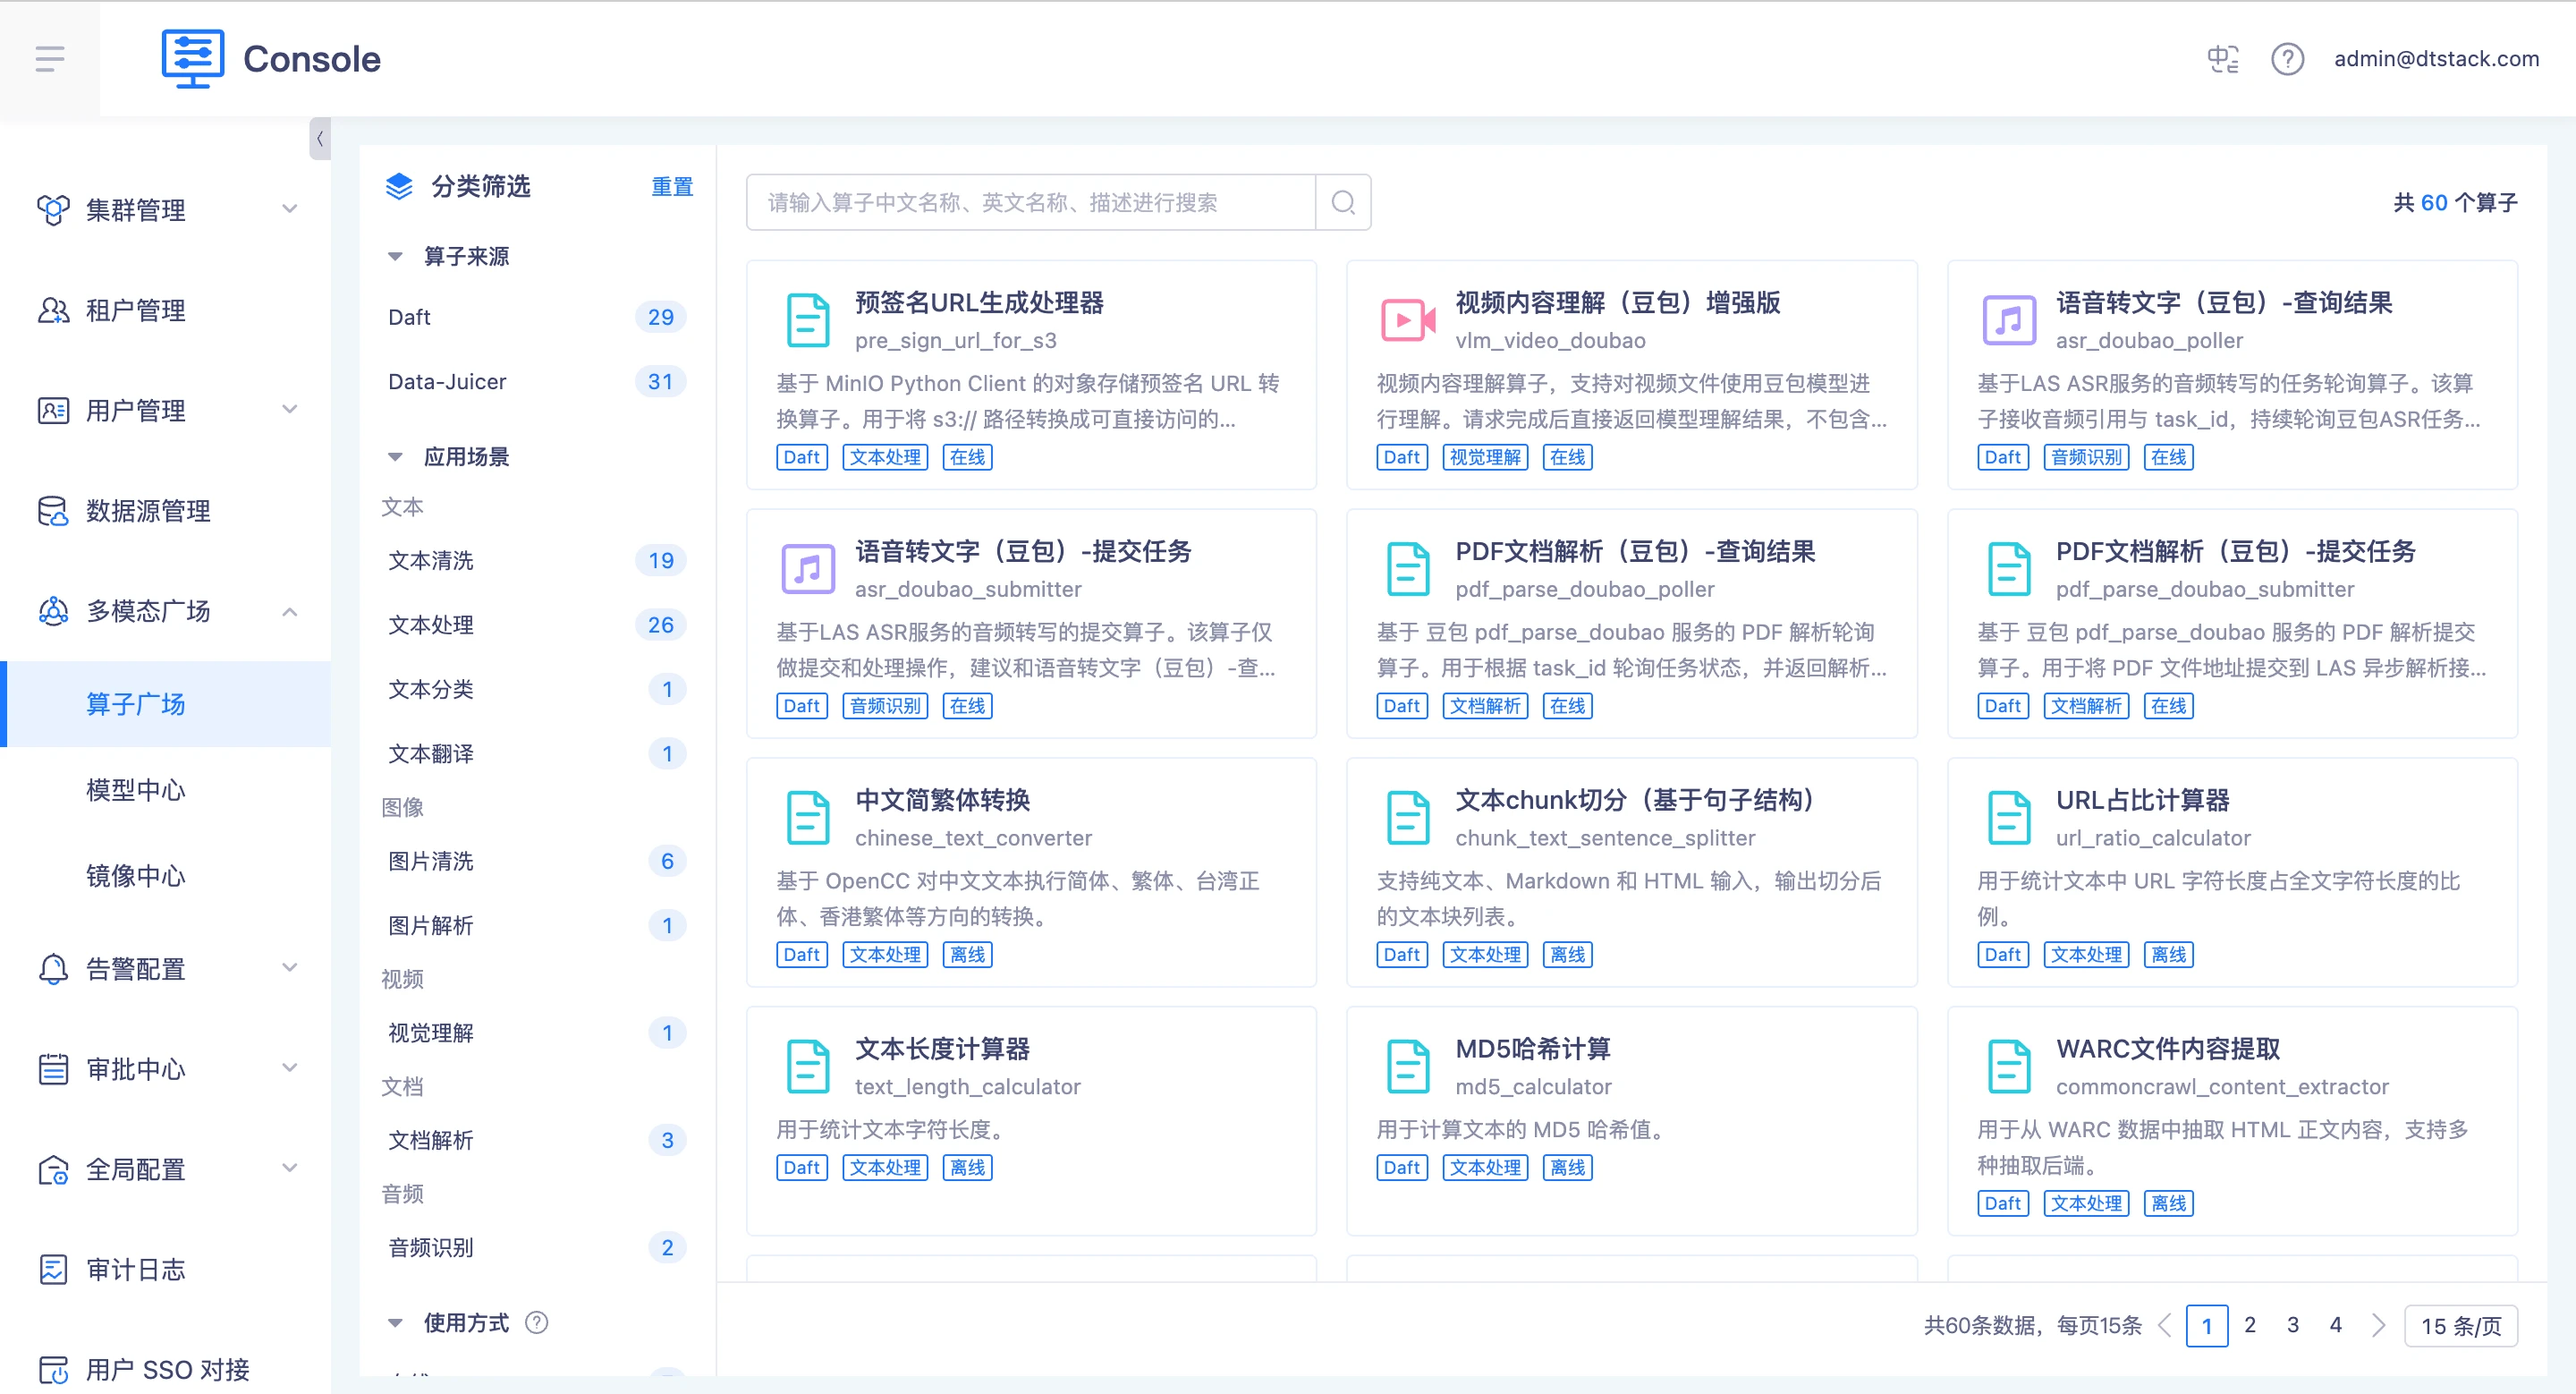Click the 多模态广场 icon
2576x1394 pixels.
53,611
